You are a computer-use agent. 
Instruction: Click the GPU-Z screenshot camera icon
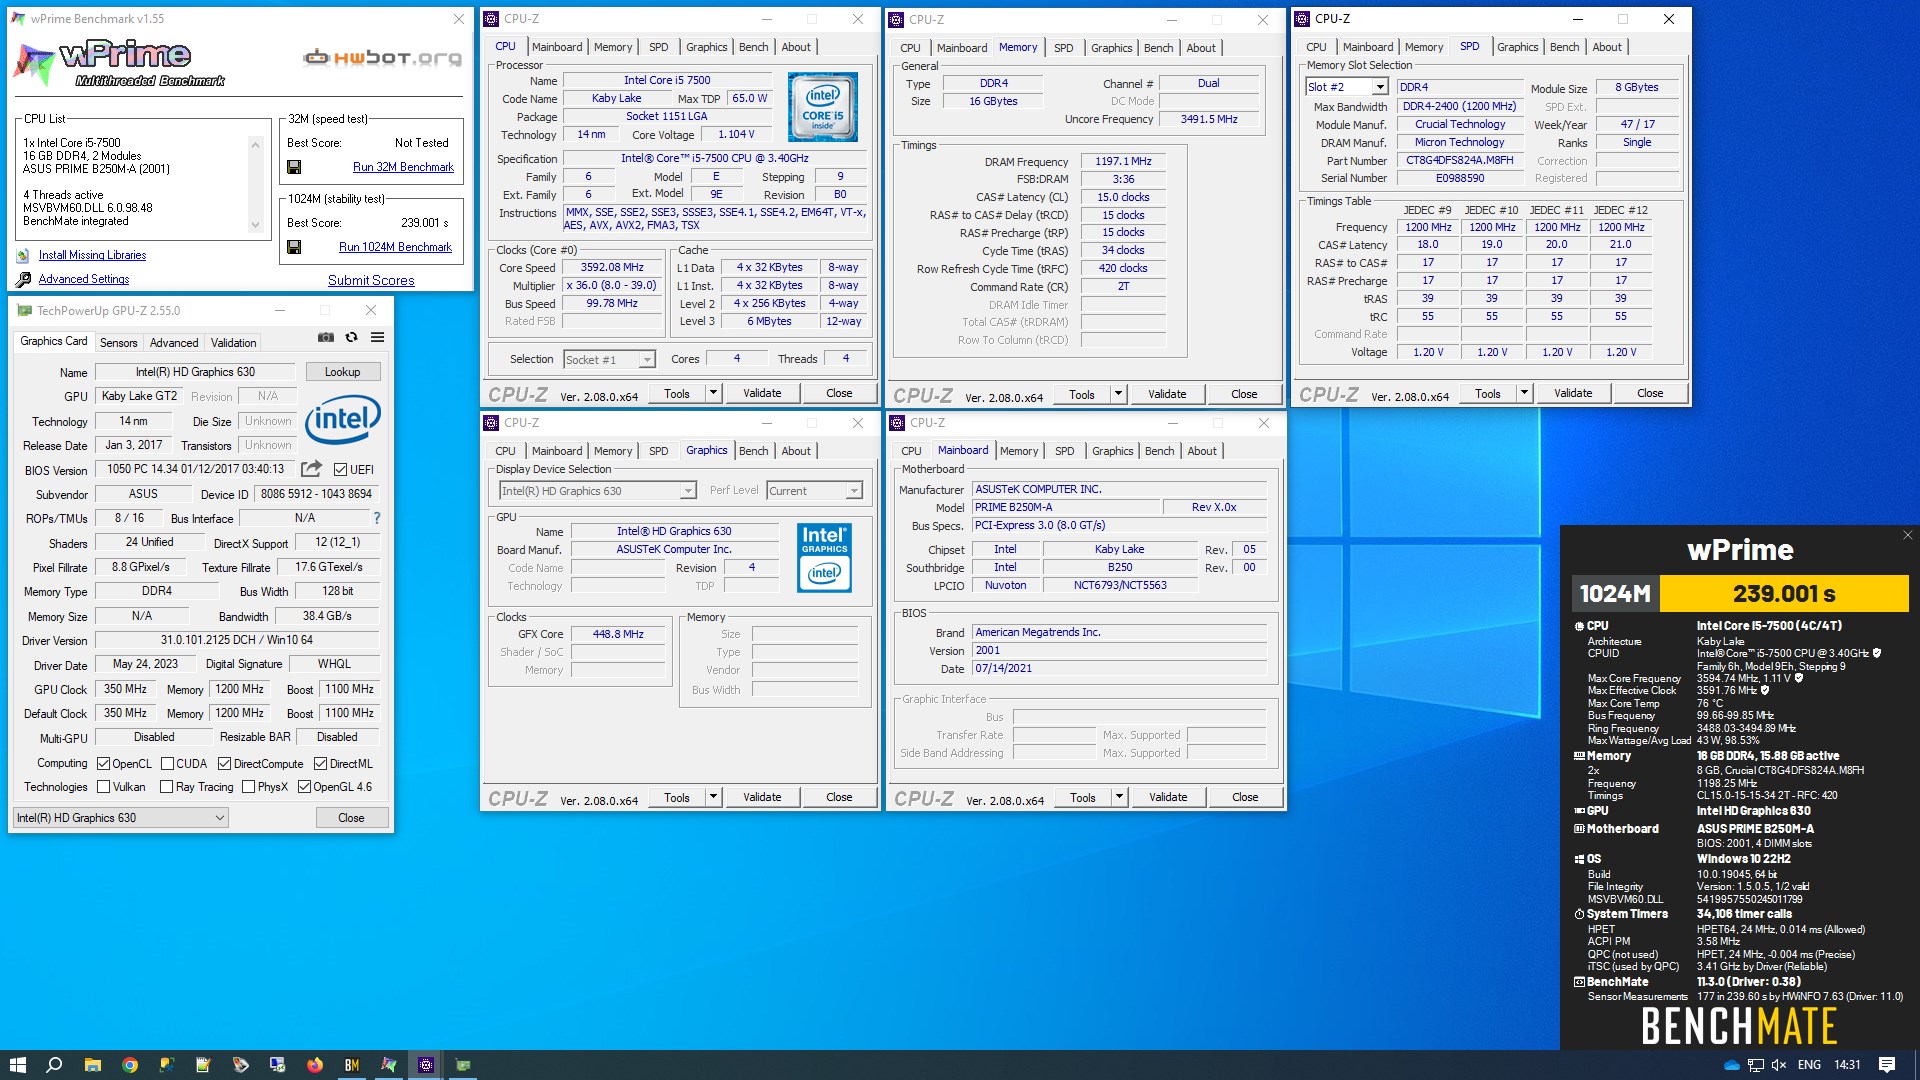(326, 338)
